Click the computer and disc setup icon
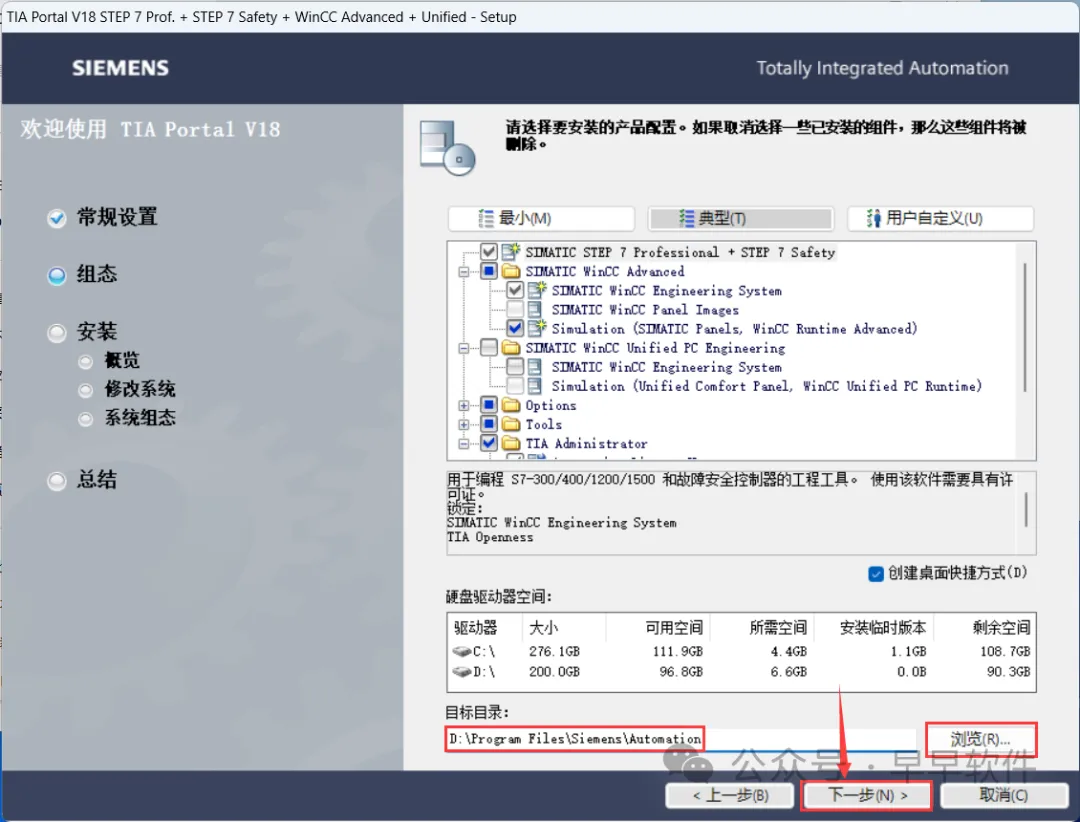 click(x=447, y=147)
